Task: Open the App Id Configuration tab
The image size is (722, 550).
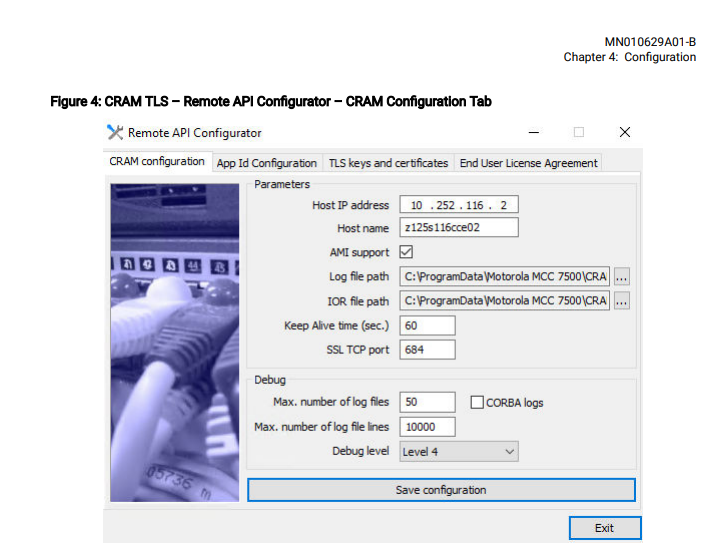Action: click(x=267, y=163)
